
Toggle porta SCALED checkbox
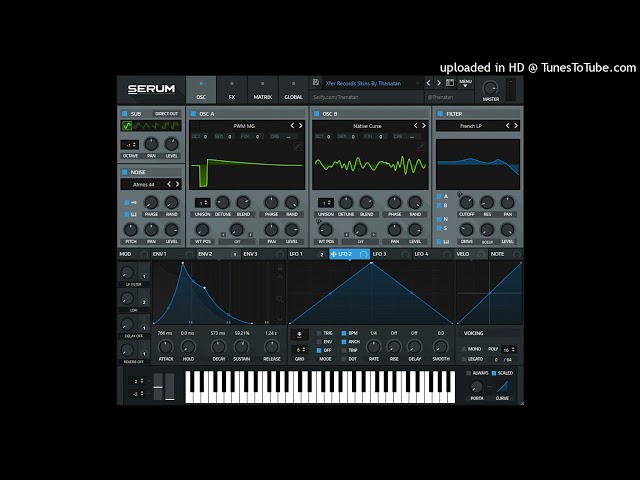click(494, 373)
